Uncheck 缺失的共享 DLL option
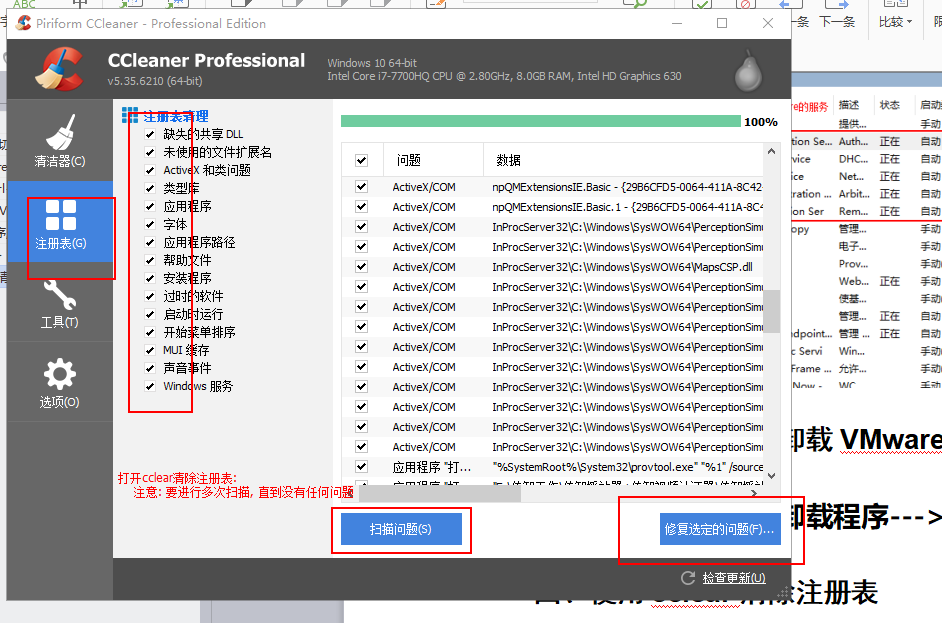The width and height of the screenshot is (942, 623). point(150,134)
